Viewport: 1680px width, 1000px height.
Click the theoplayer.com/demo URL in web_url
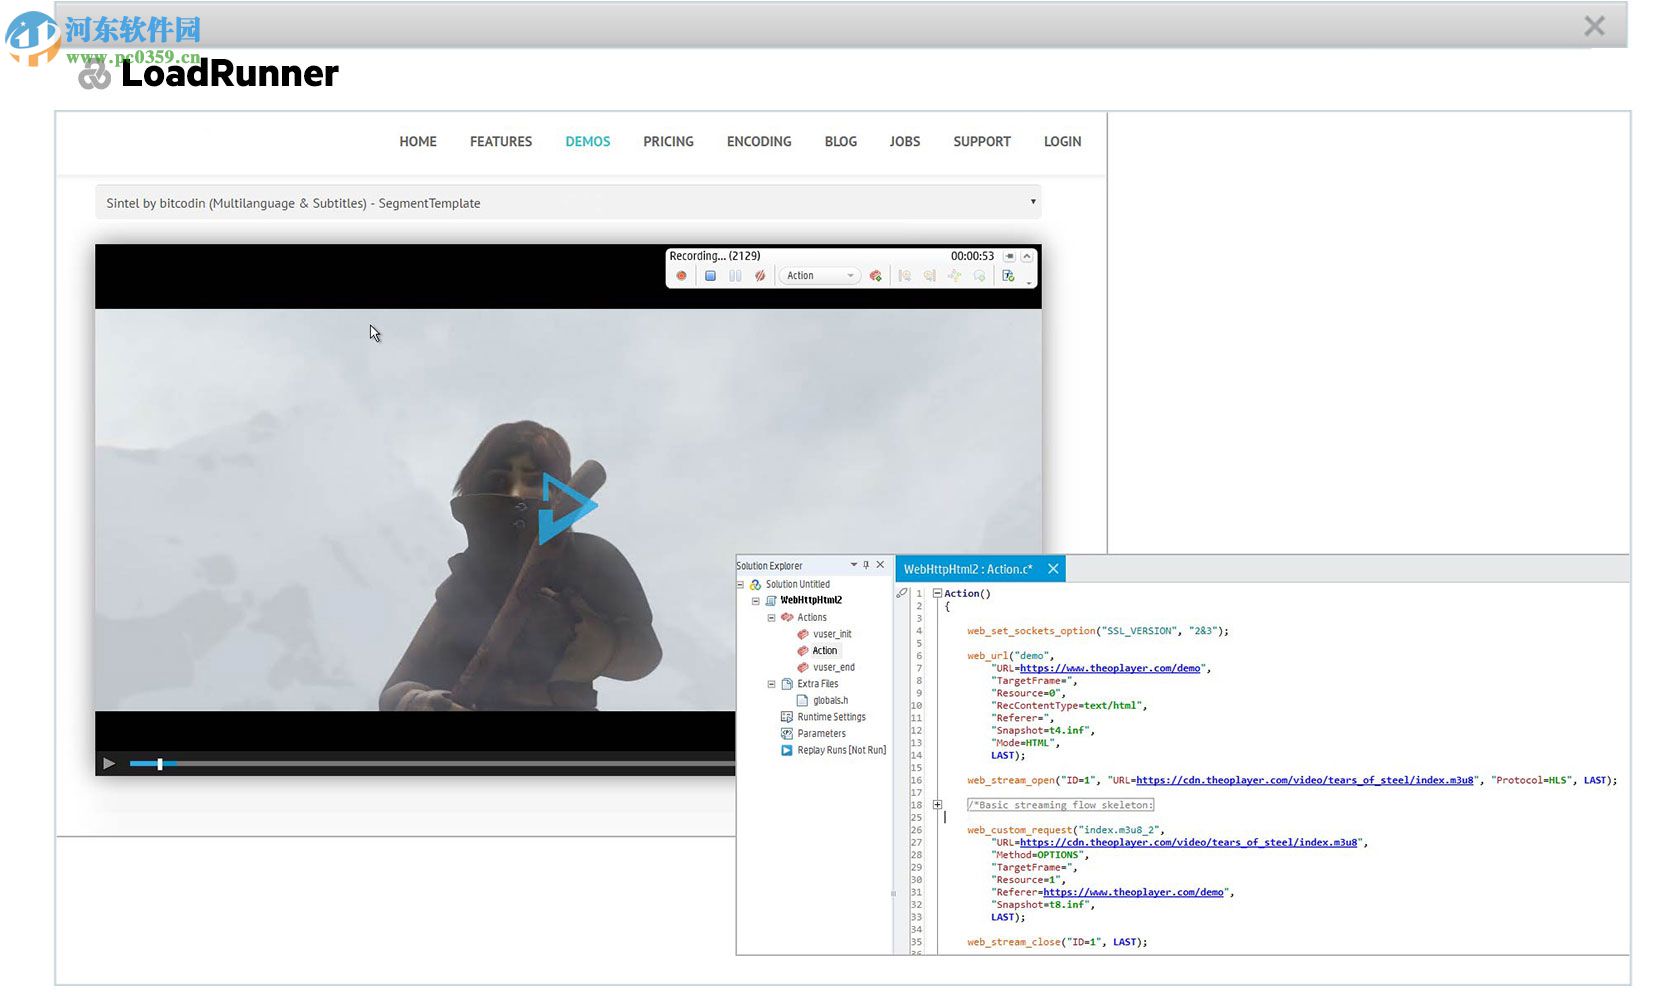point(1110,669)
